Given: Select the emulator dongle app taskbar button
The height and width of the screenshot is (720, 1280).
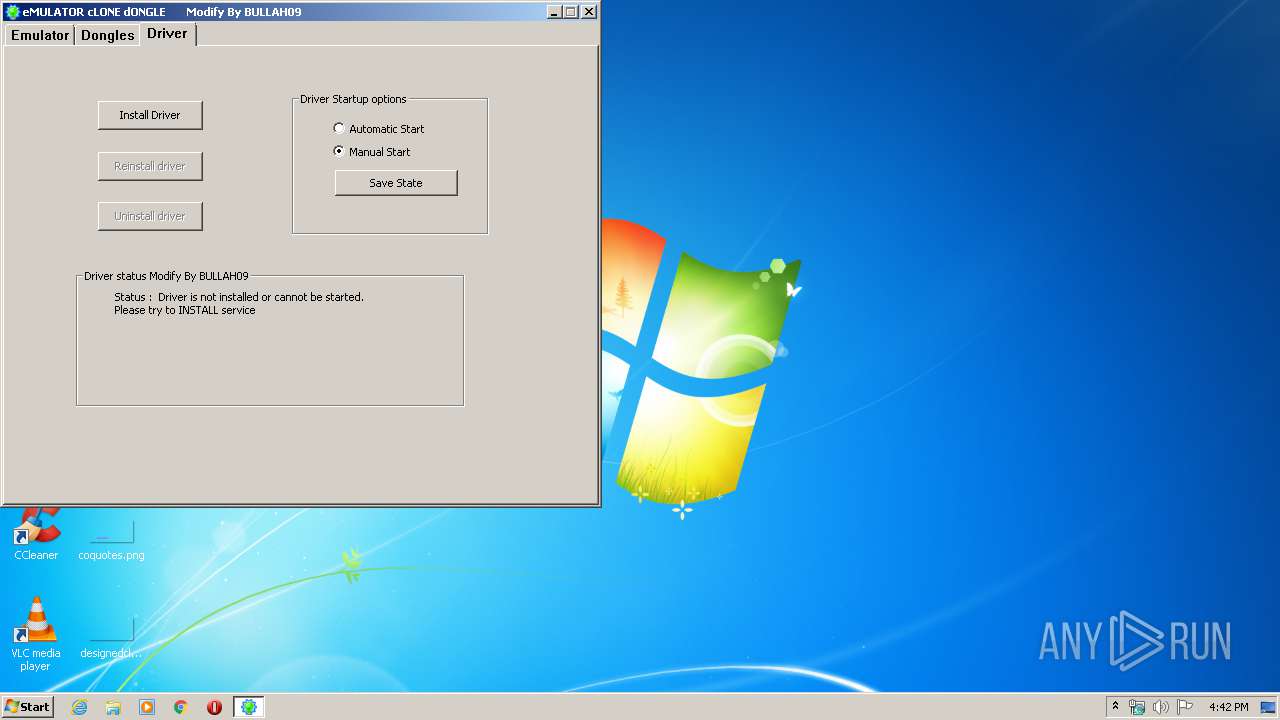Looking at the screenshot, I should click(249, 707).
